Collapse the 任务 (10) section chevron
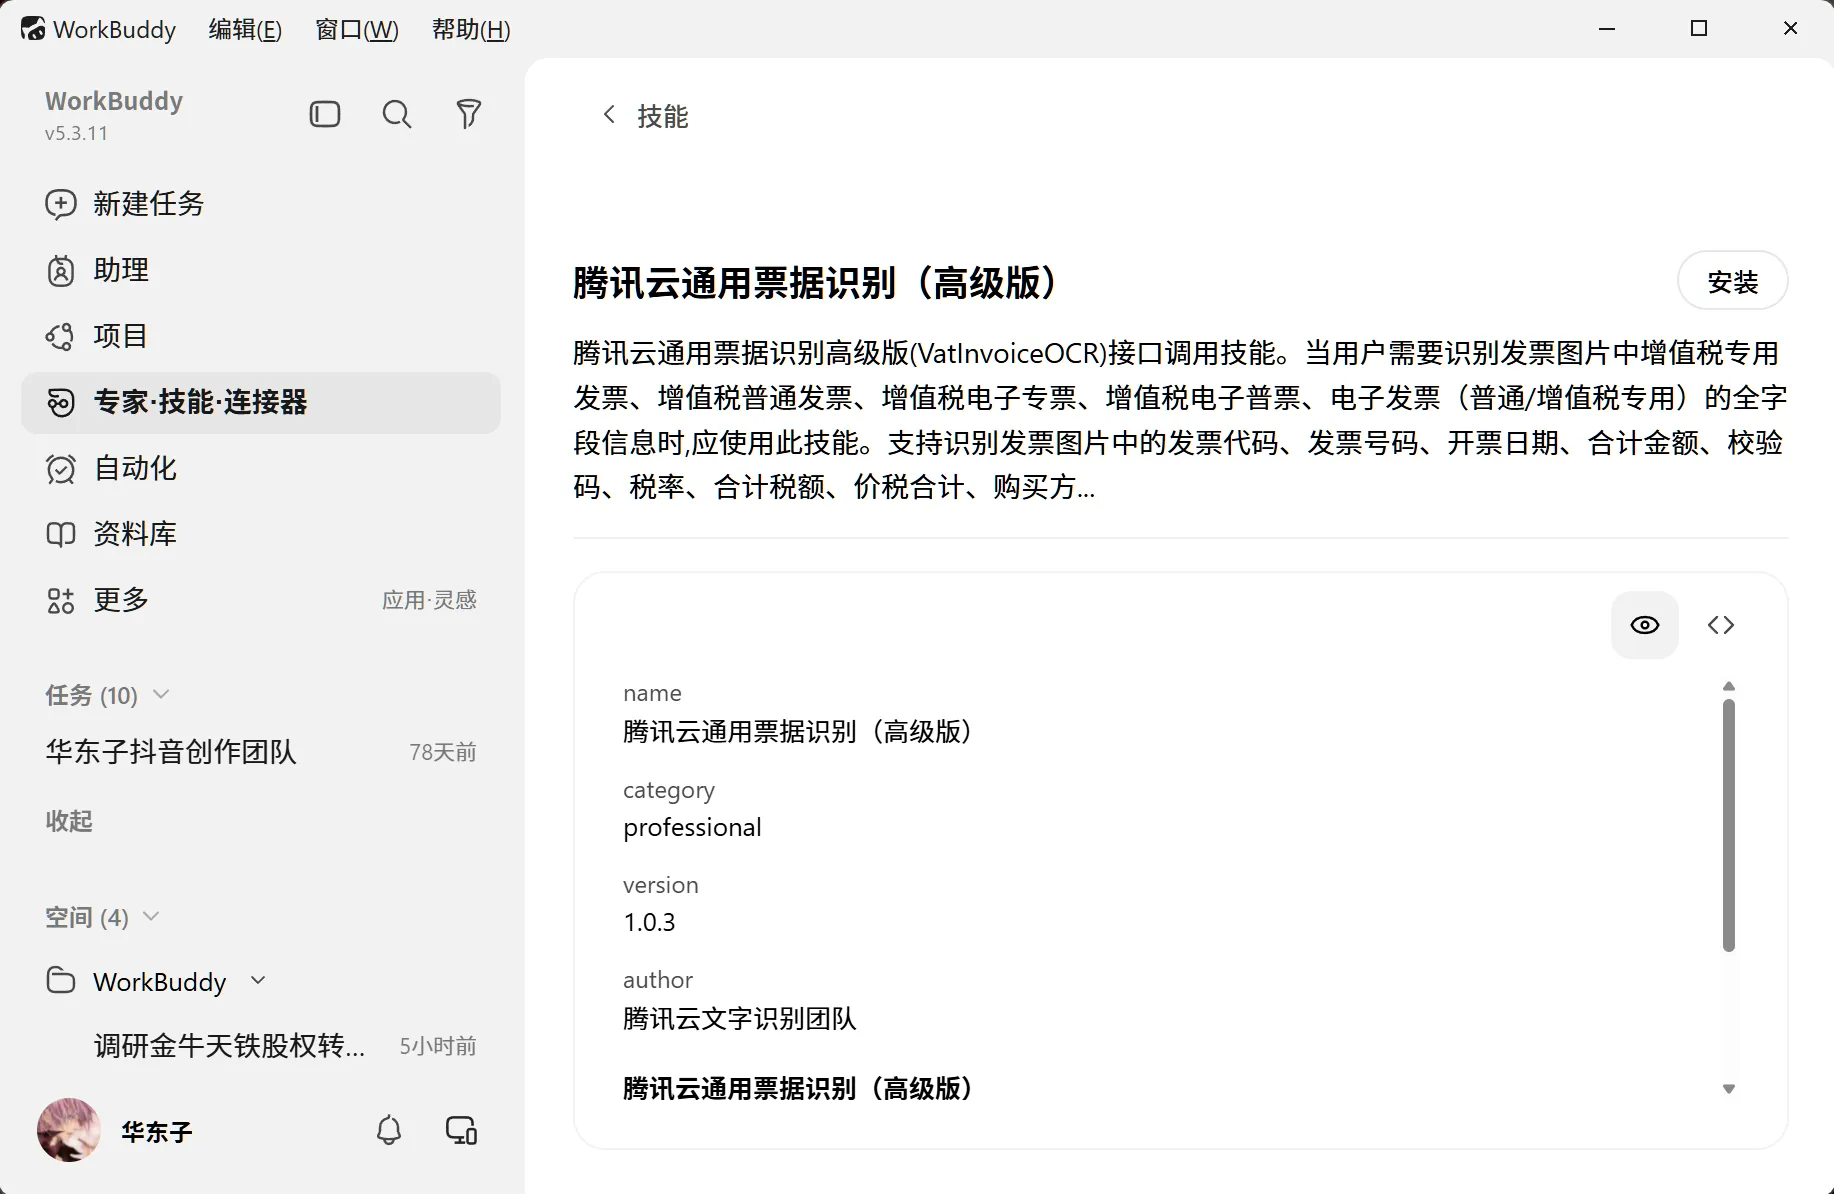The width and height of the screenshot is (1834, 1194). click(161, 694)
